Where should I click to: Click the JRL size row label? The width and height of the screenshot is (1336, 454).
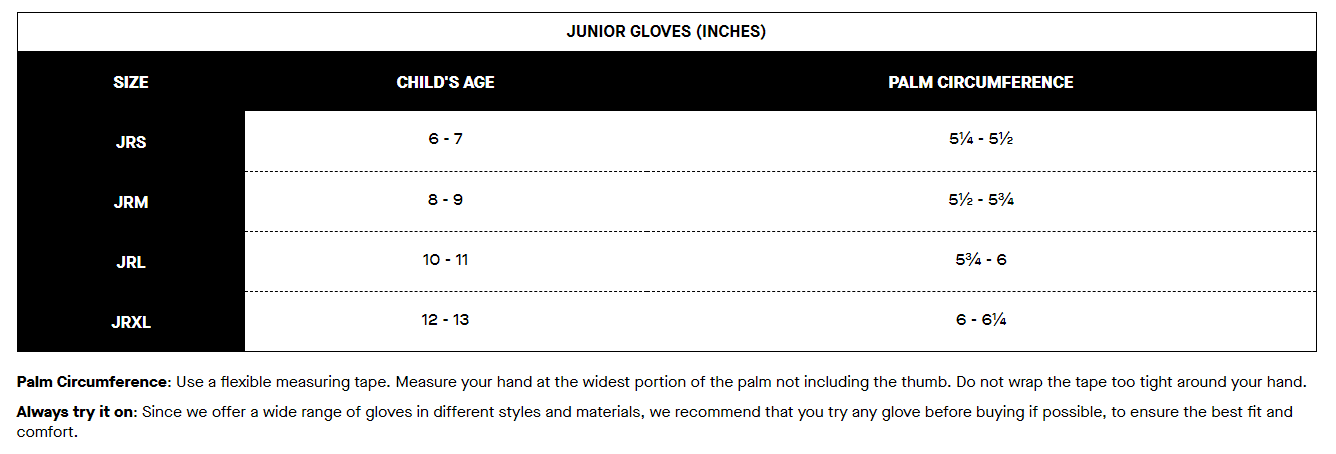point(131,262)
